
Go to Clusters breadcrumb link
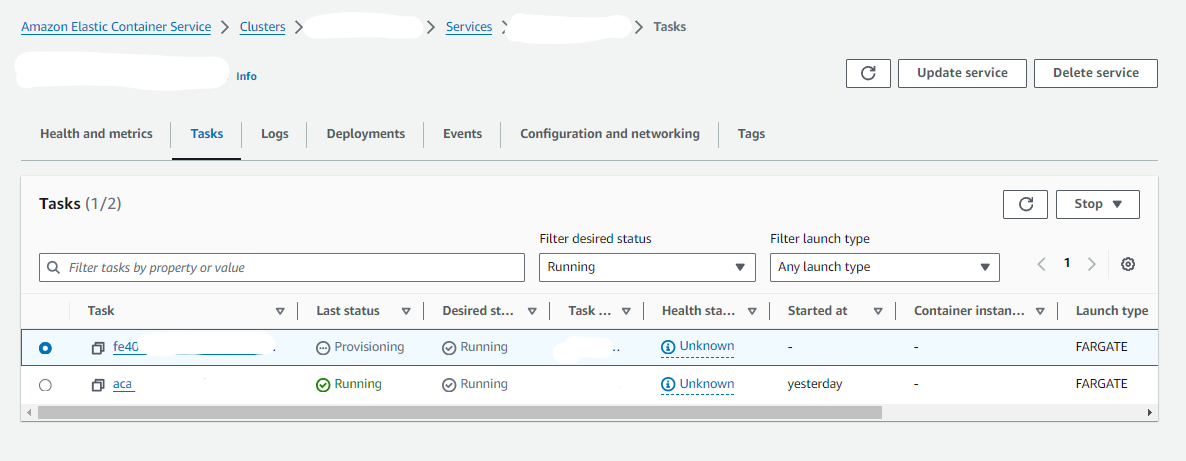point(262,27)
